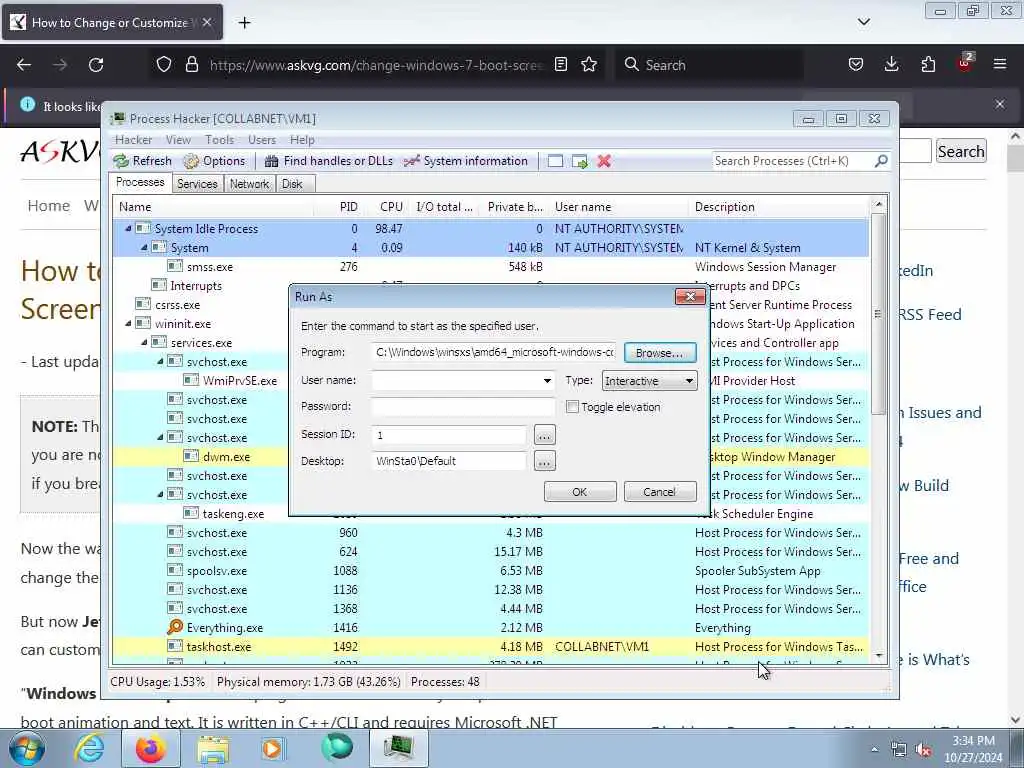1024x768 pixels.
Task: Open Windows Media Player taskbar icon
Action: pyautogui.click(x=272, y=748)
